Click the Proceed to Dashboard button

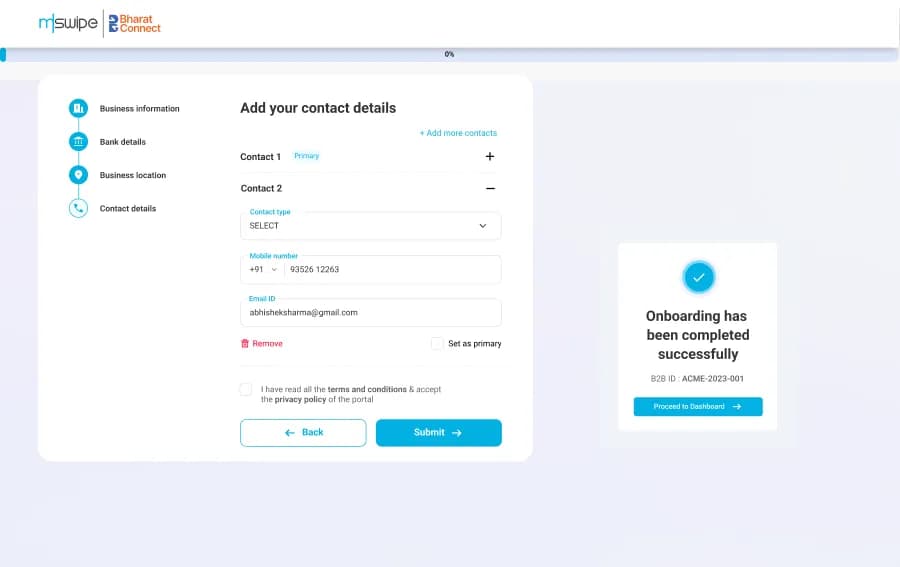[698, 406]
